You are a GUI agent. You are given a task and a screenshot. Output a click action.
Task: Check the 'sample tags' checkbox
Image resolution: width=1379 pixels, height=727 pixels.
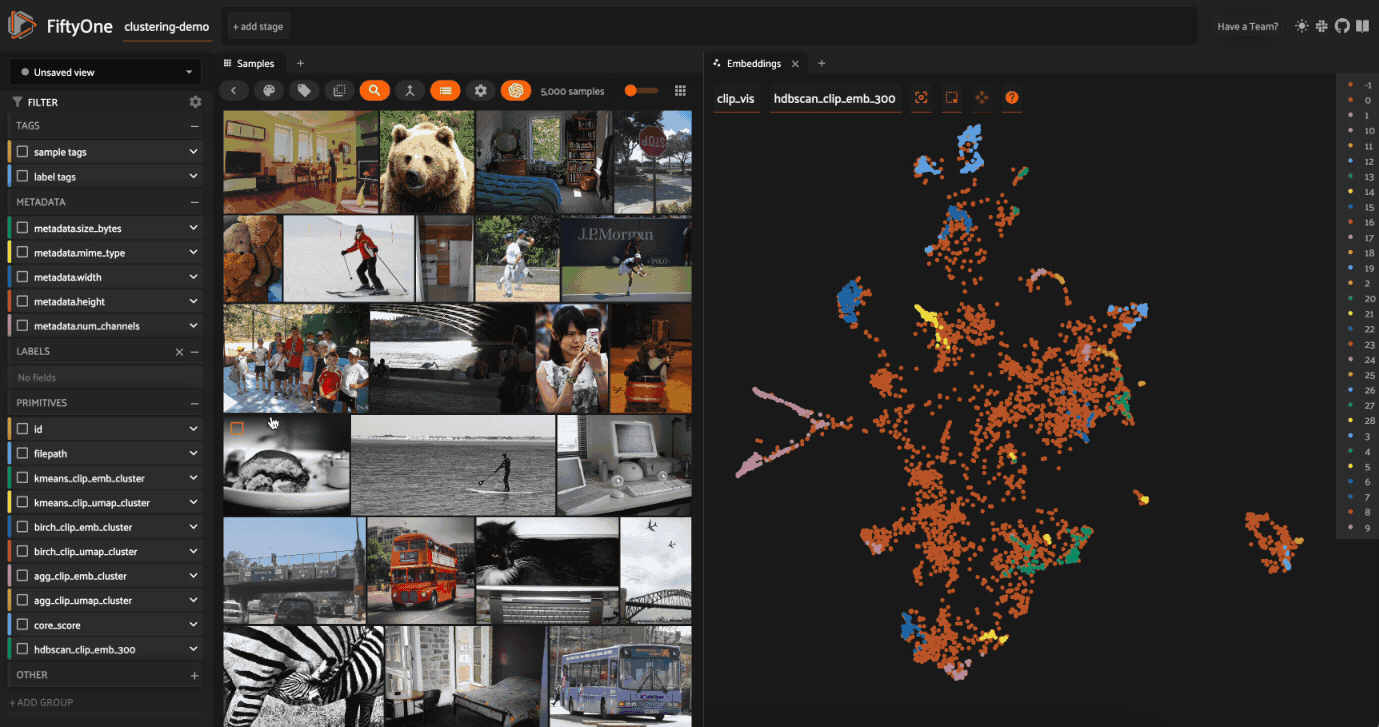(23, 152)
